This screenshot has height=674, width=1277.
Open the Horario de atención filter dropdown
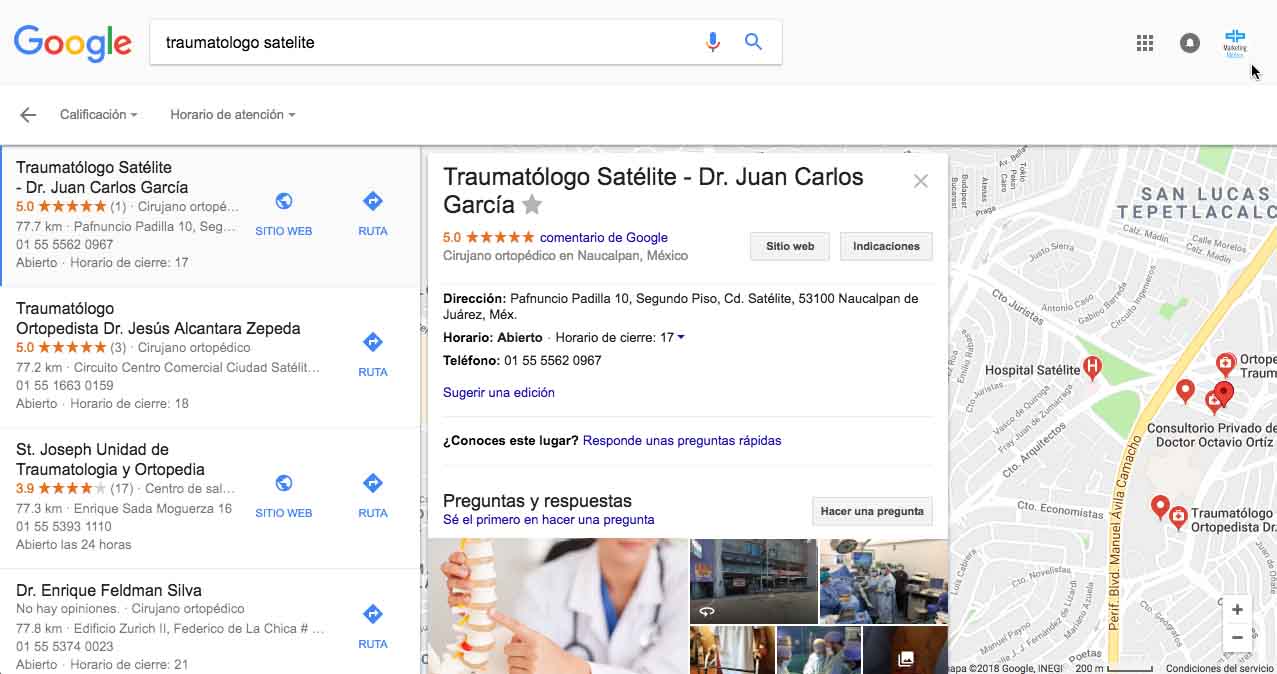(232, 115)
